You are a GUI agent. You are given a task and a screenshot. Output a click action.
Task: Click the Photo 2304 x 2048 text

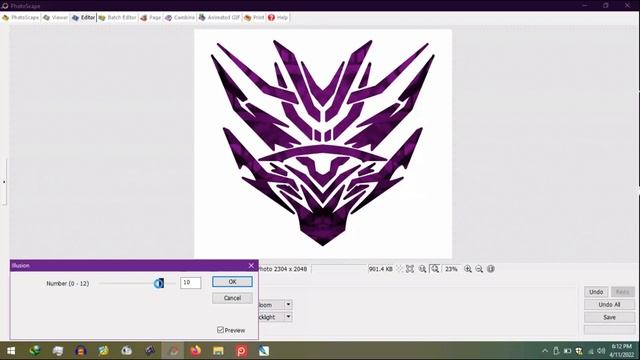[x=283, y=269]
